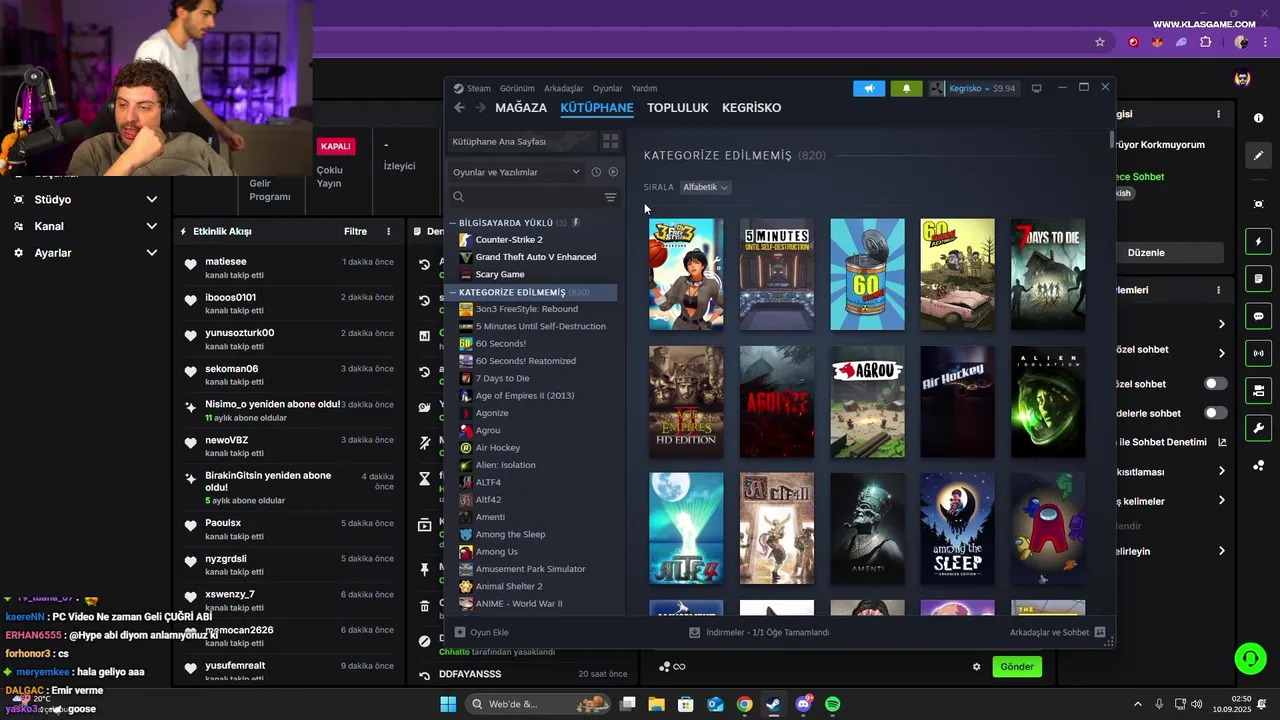Click Düzenle button
Image resolution: width=1280 pixels, height=720 pixels.
1146,253
